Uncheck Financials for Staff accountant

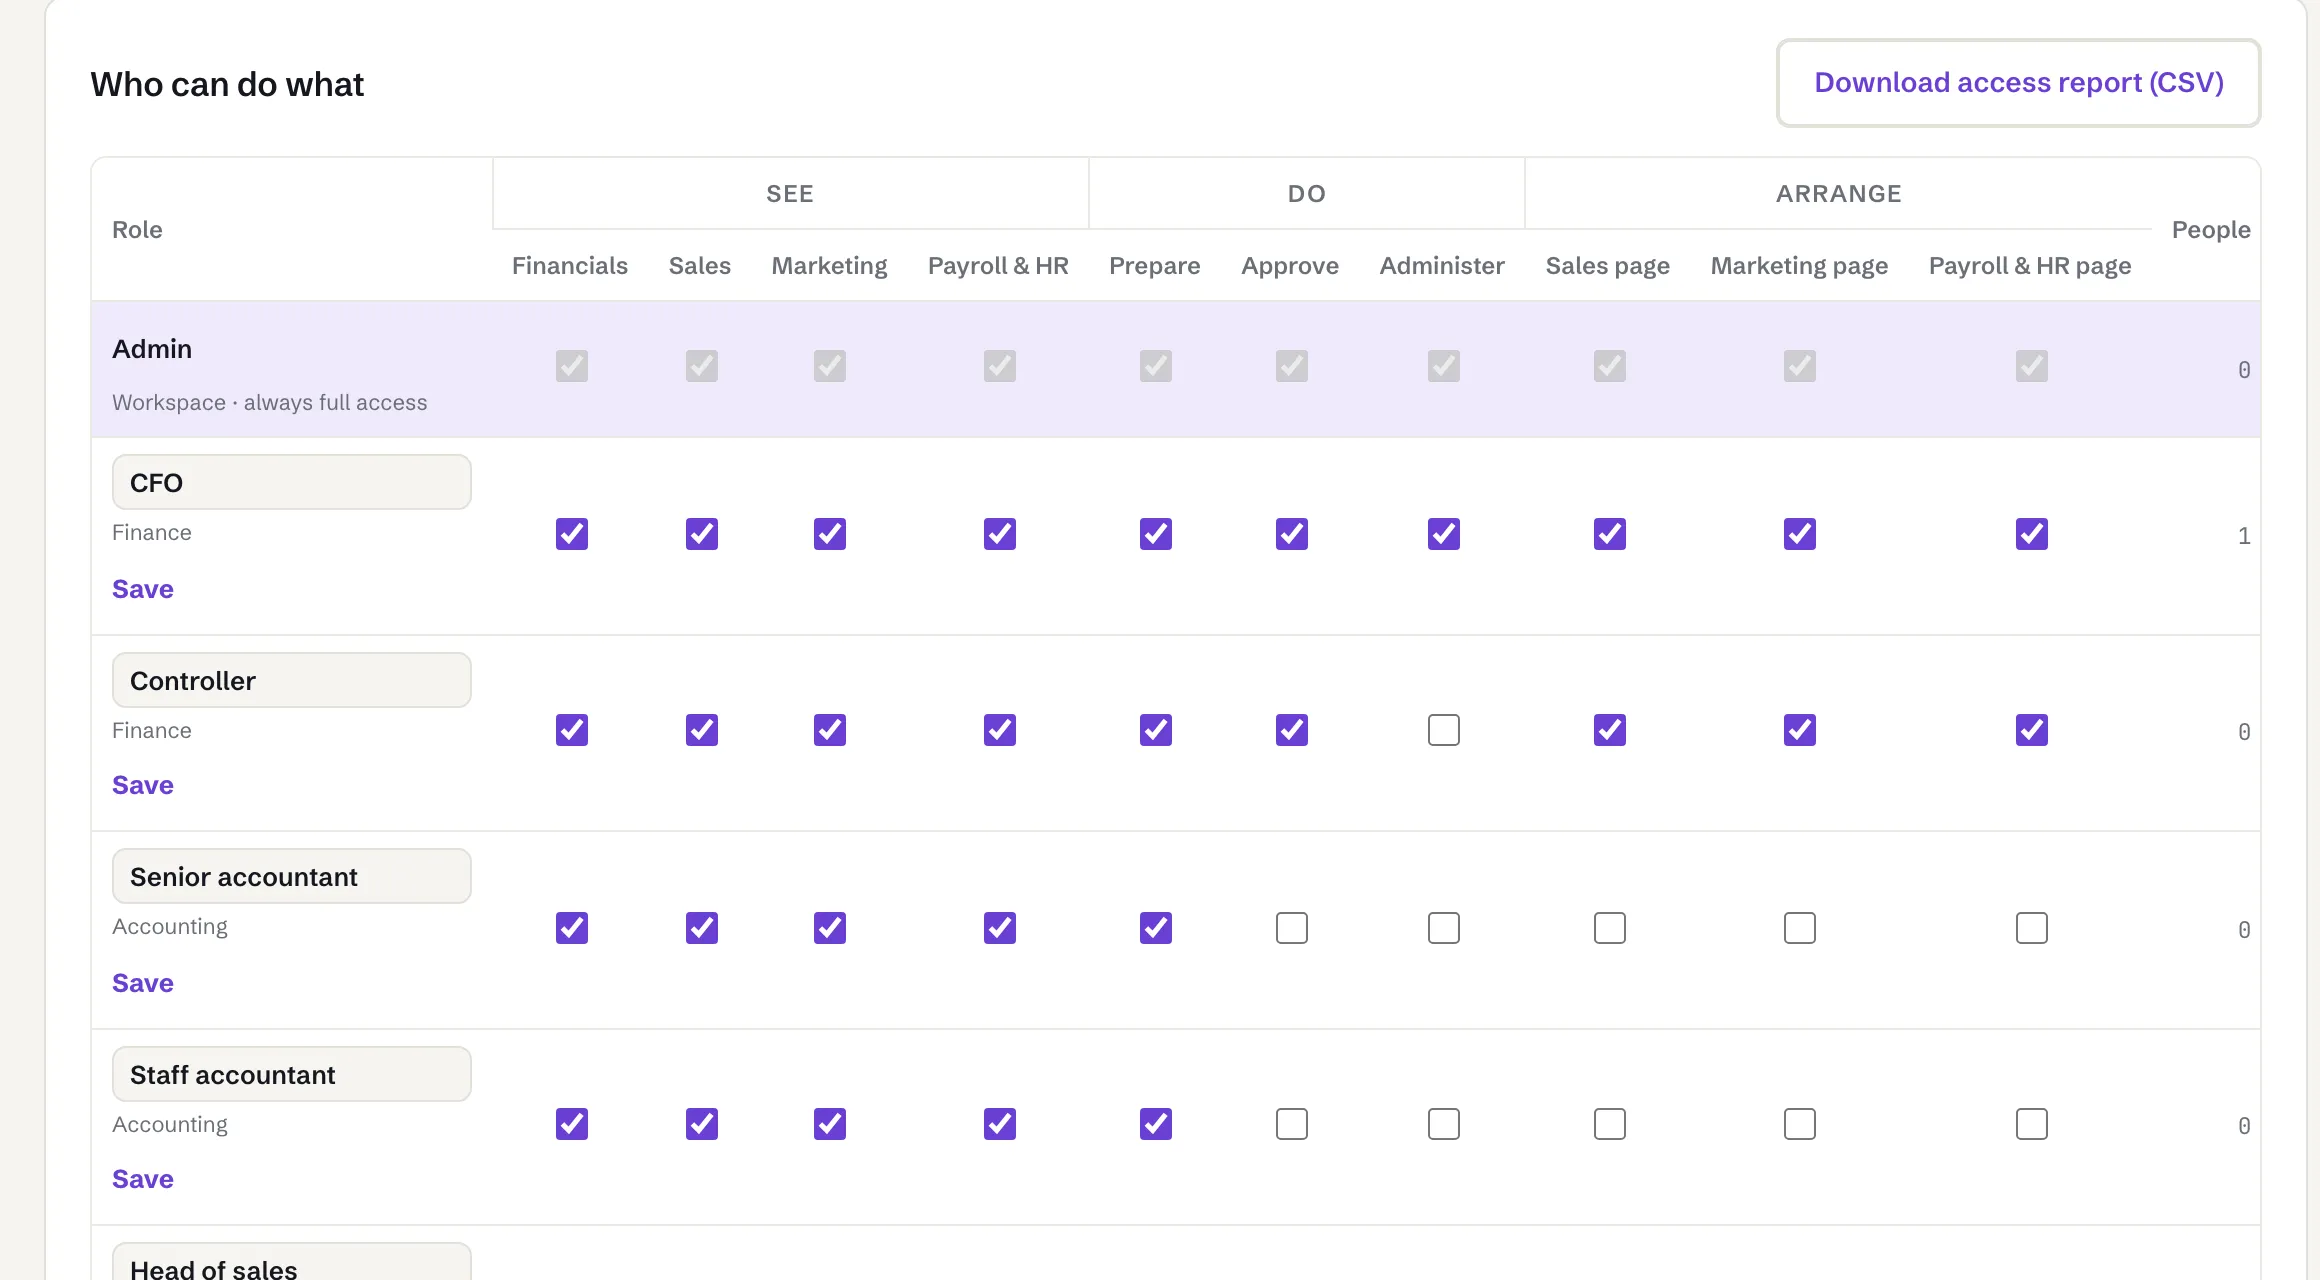point(572,1124)
